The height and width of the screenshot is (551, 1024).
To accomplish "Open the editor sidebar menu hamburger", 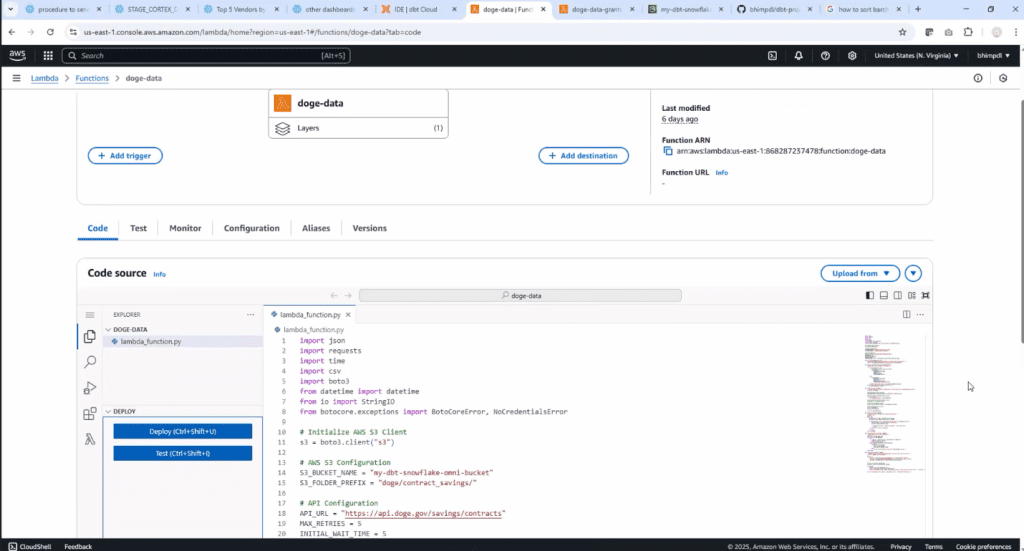I will [90, 315].
